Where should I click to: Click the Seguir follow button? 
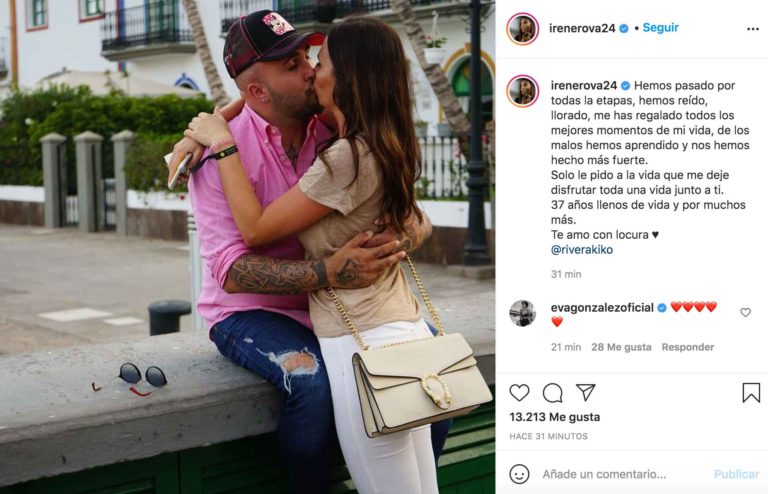(660, 28)
